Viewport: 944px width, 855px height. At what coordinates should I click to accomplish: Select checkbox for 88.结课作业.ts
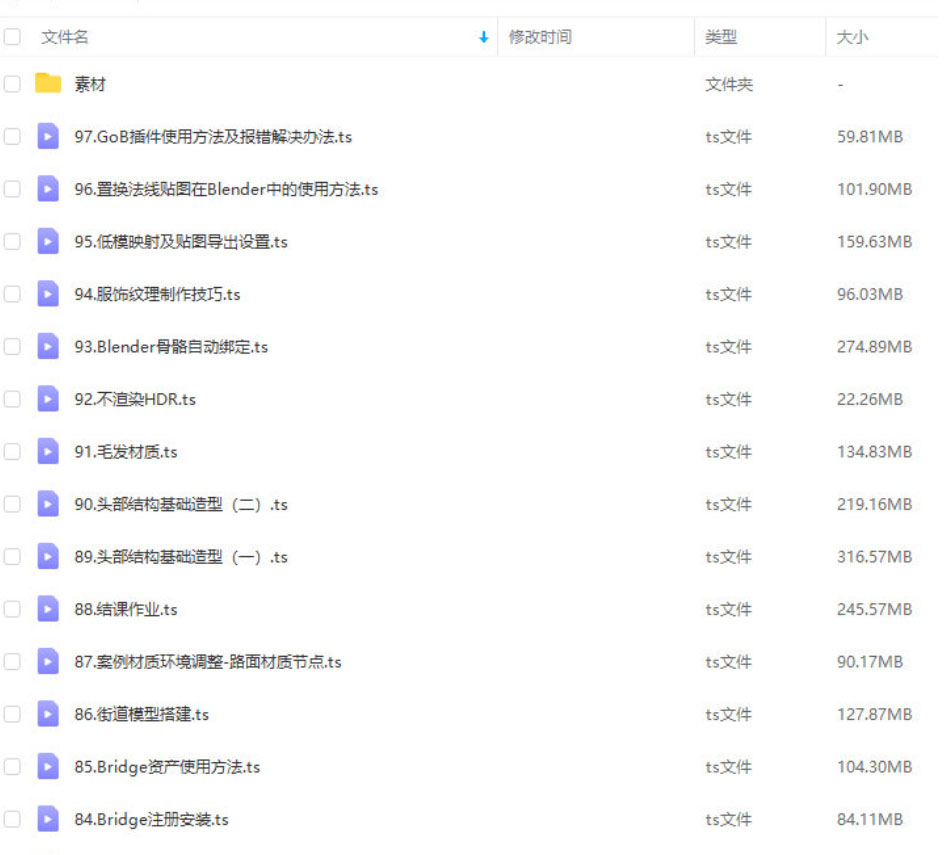coord(12,609)
